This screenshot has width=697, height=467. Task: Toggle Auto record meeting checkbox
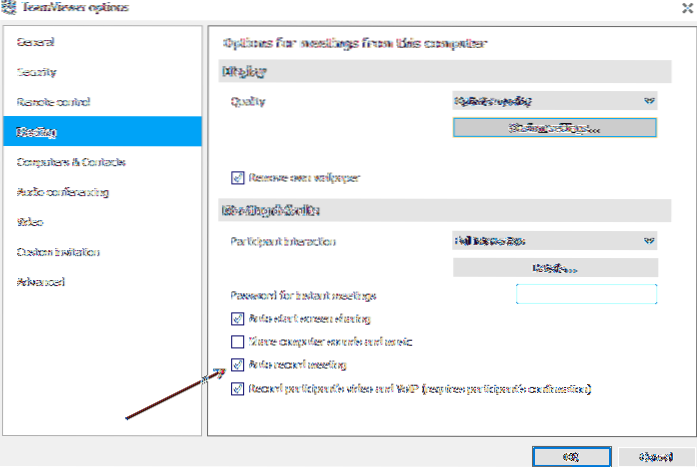237,365
